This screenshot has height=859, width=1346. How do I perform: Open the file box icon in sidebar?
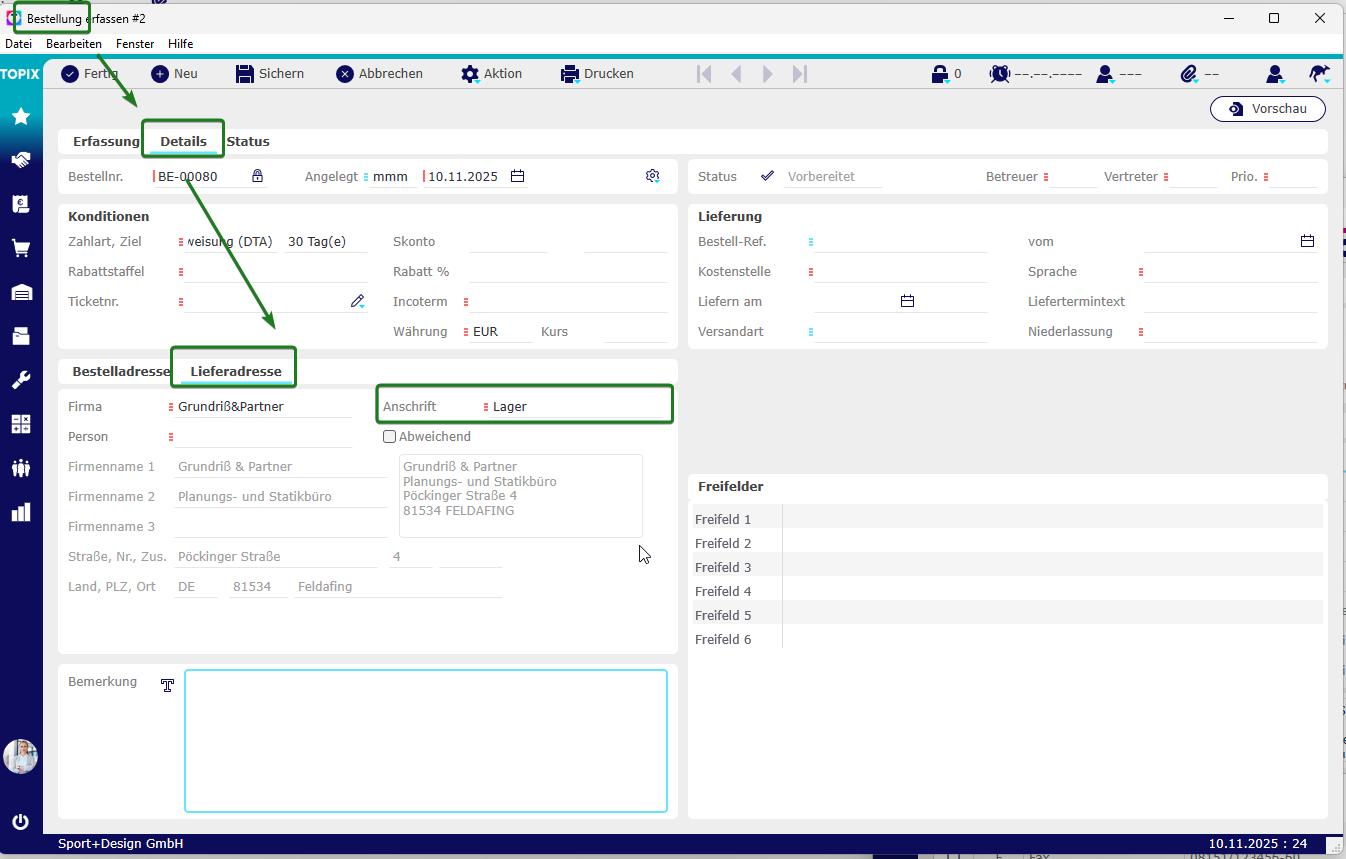pyautogui.click(x=20, y=336)
